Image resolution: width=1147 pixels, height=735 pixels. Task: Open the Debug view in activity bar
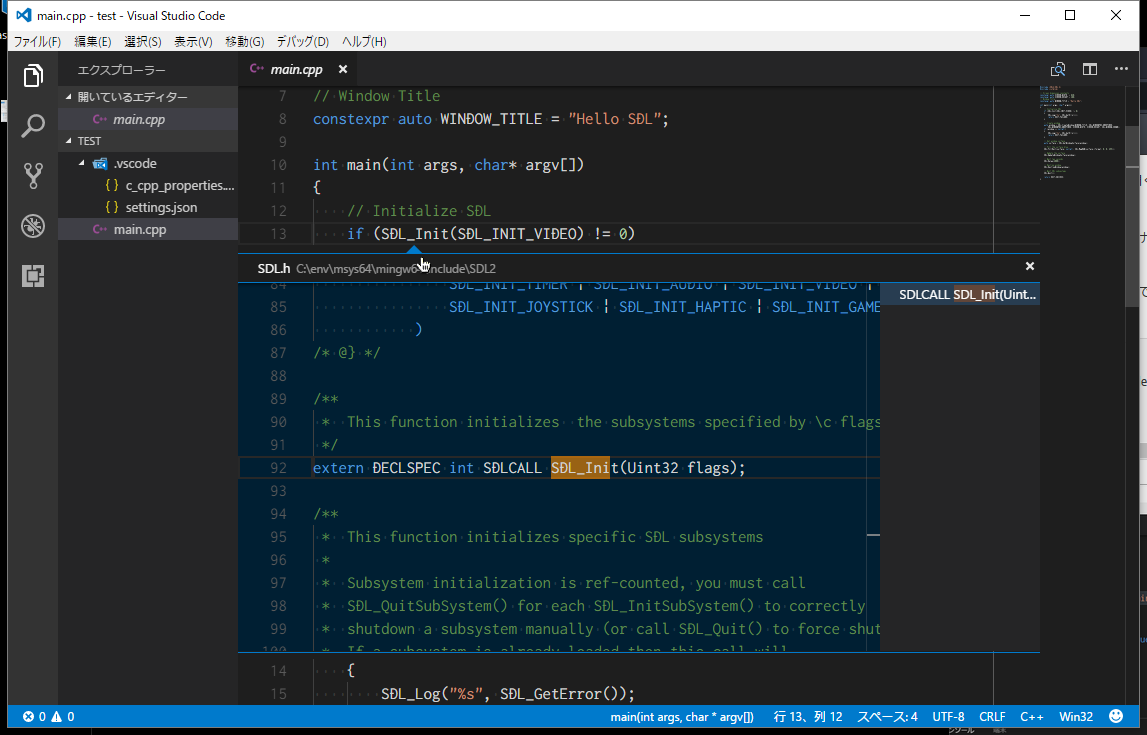coord(33,226)
